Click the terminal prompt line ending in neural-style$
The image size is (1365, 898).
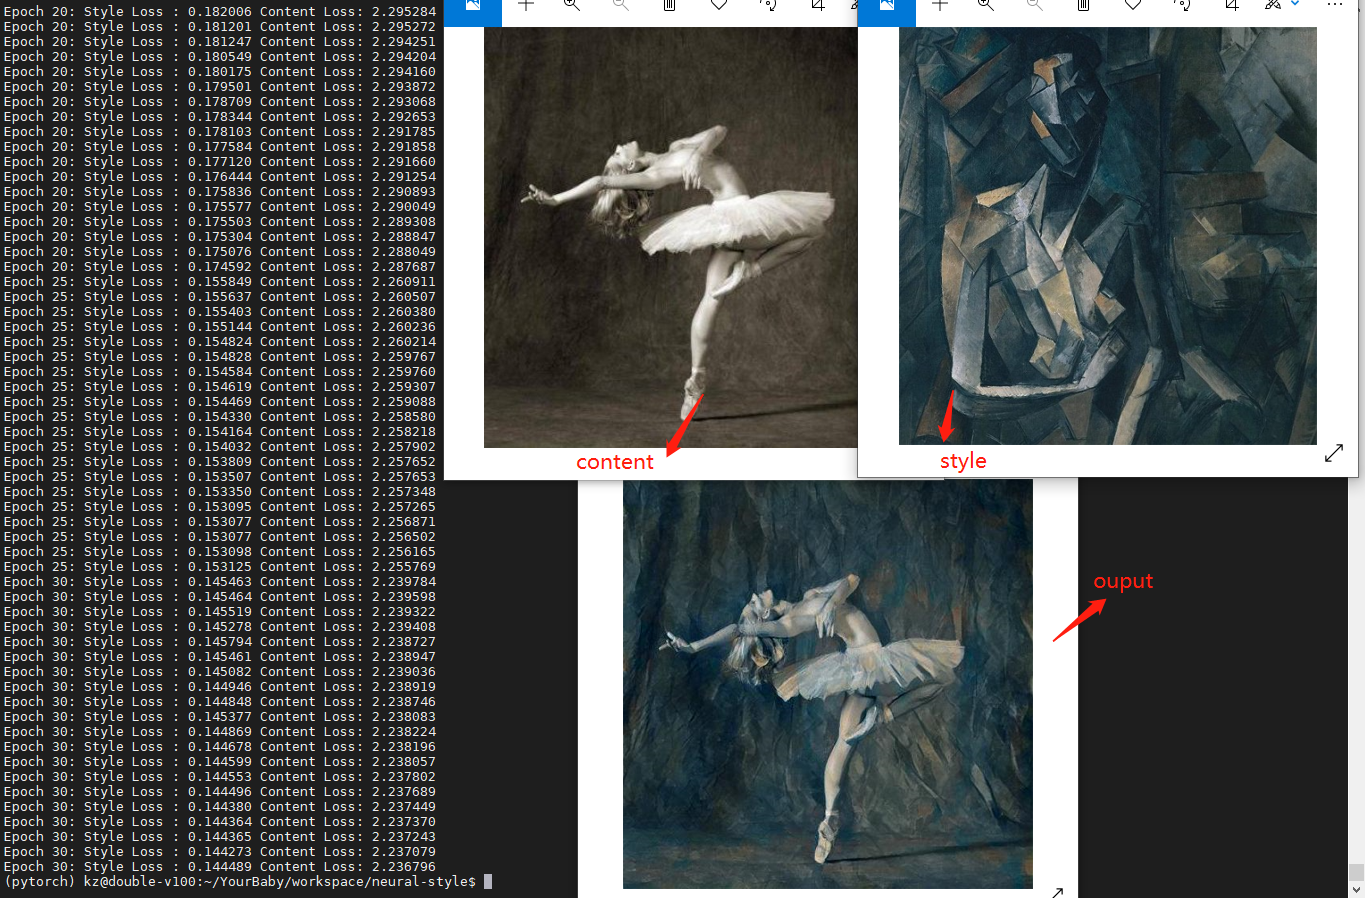tap(240, 881)
